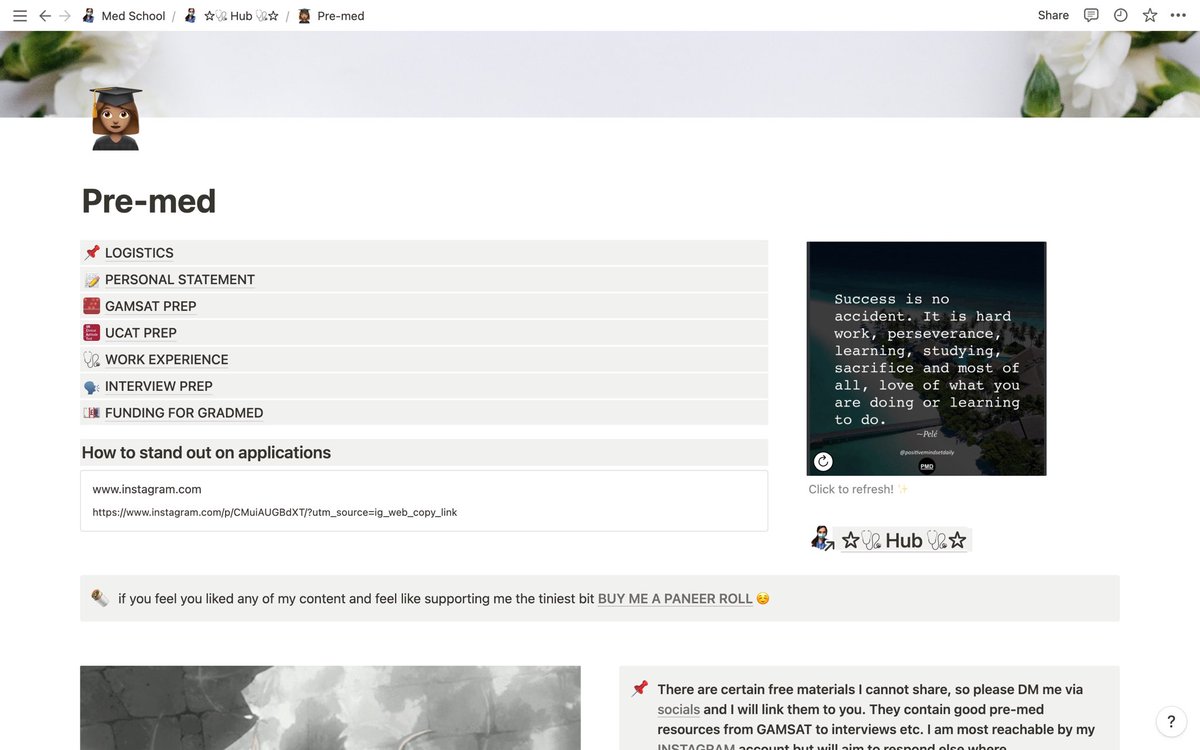
Task: View page updates clock icon
Action: 1121,15
